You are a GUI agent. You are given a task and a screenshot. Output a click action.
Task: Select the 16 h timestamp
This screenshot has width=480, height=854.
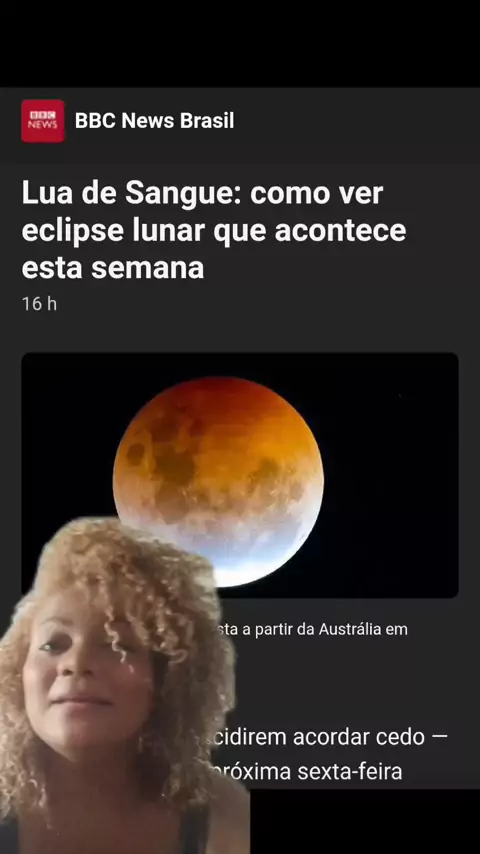(39, 304)
